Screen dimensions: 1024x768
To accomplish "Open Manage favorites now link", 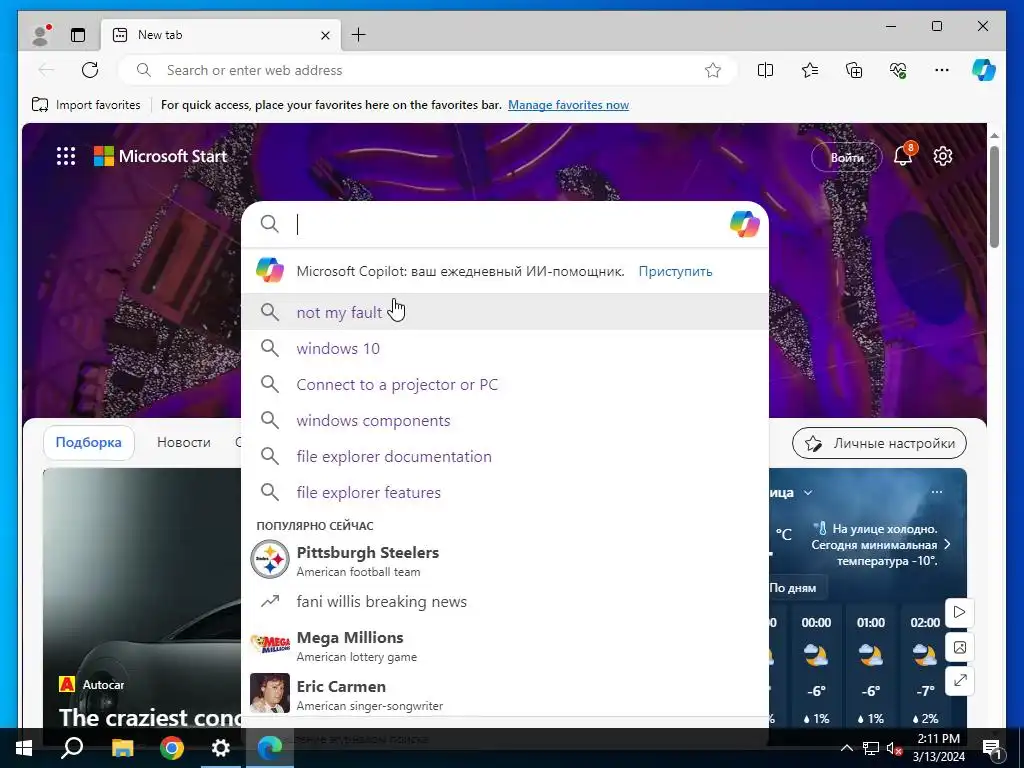I will 568,104.
